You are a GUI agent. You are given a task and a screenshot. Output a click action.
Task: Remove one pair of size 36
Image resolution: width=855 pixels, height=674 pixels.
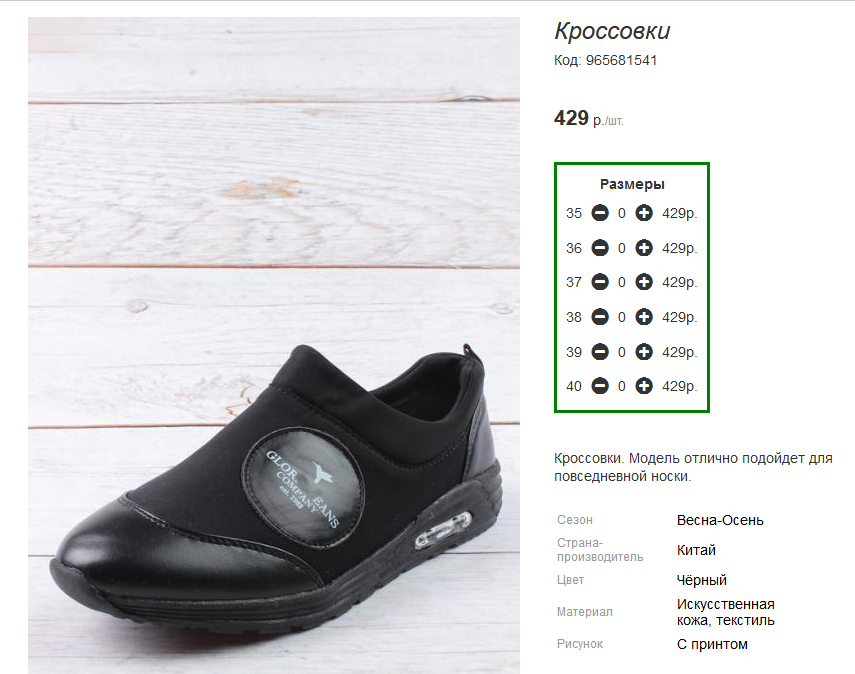(x=600, y=248)
